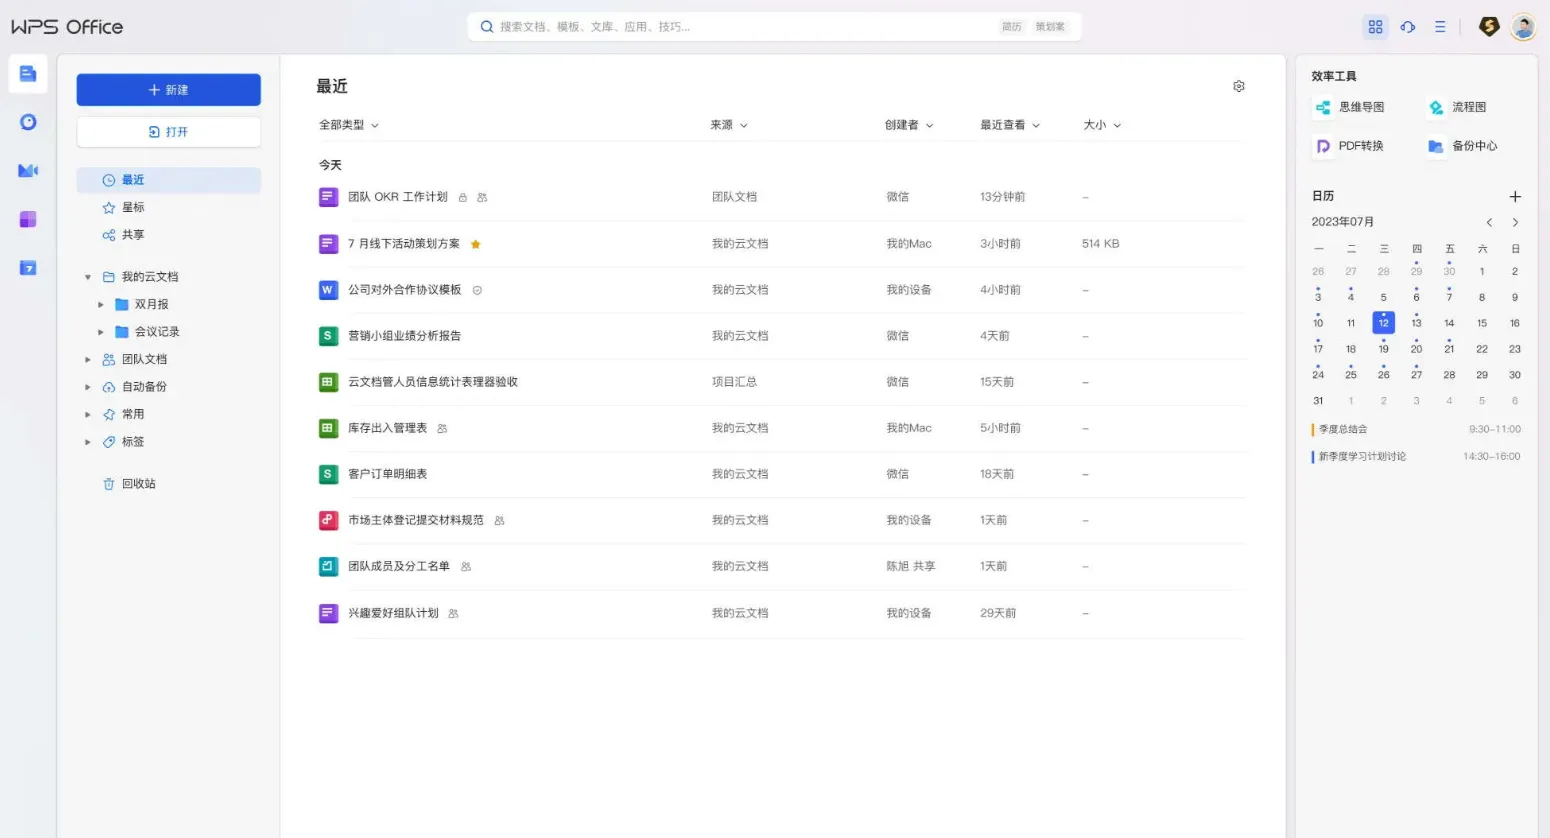
Task: Open the 全部类型 filter dropdown
Action: 349,125
